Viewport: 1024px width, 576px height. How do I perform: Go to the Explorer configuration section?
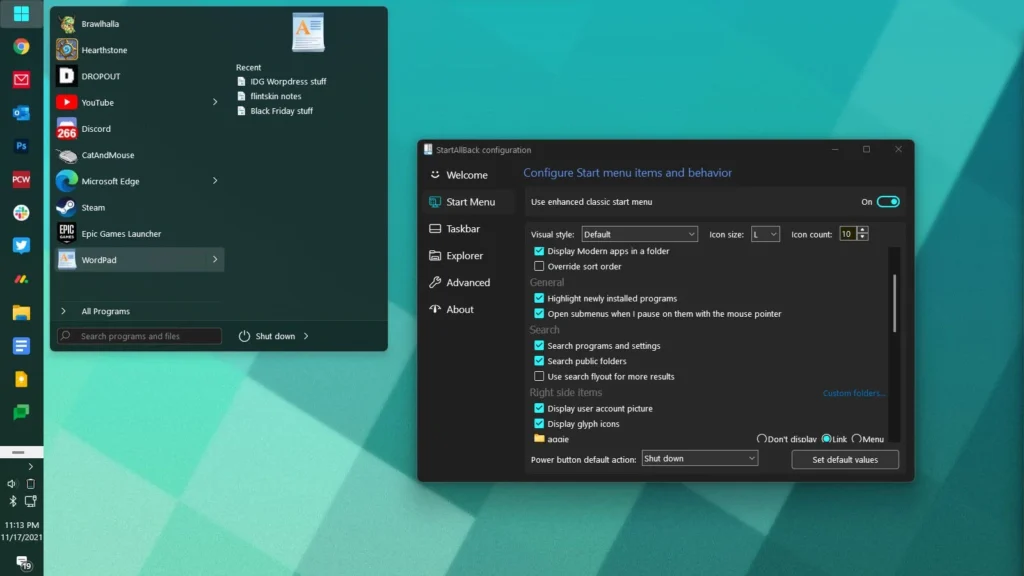(x=464, y=256)
